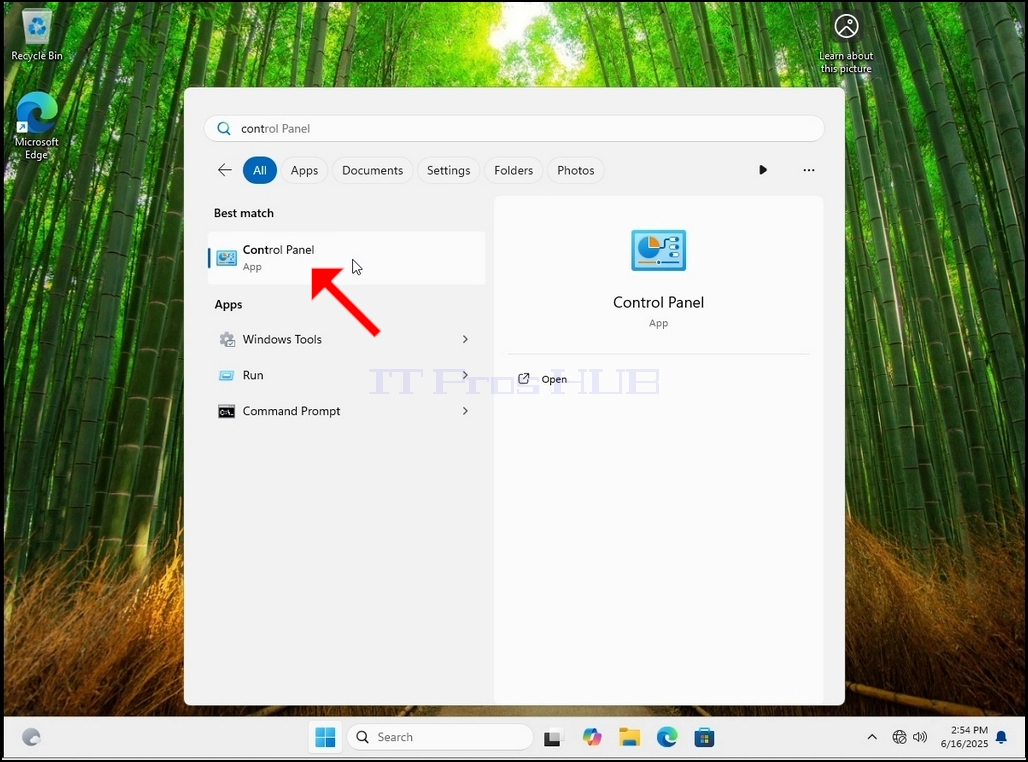Screen dimensions: 1028x762
Task: Switch to the Settings filter tab
Action: (448, 170)
